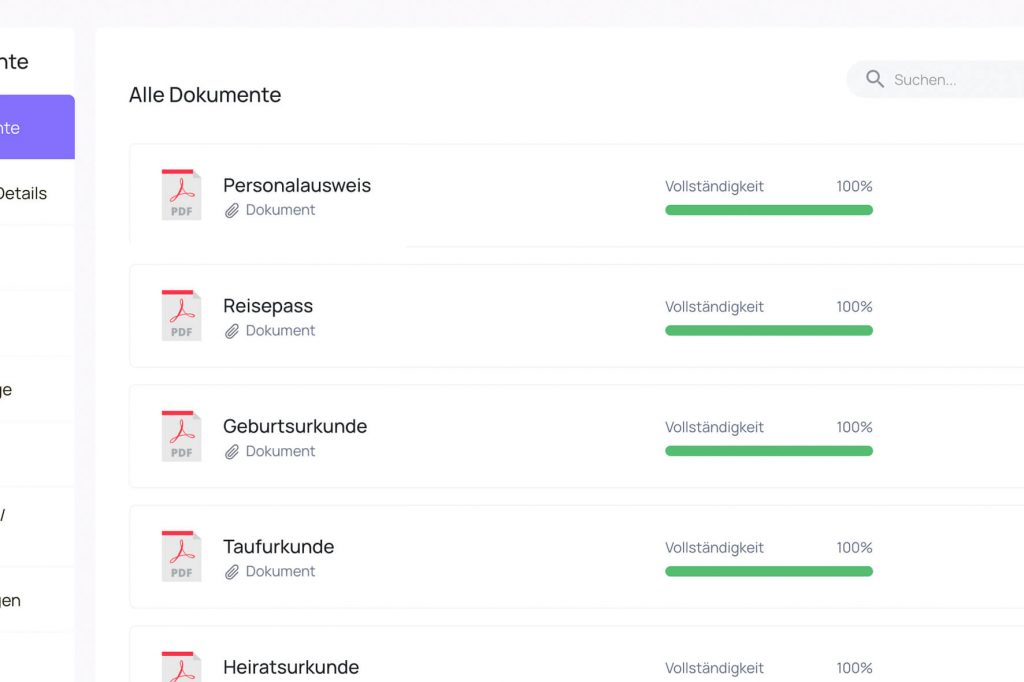Viewport: 1024px width, 682px height.
Task: Open the Details sidebar menu item
Action: 24,193
